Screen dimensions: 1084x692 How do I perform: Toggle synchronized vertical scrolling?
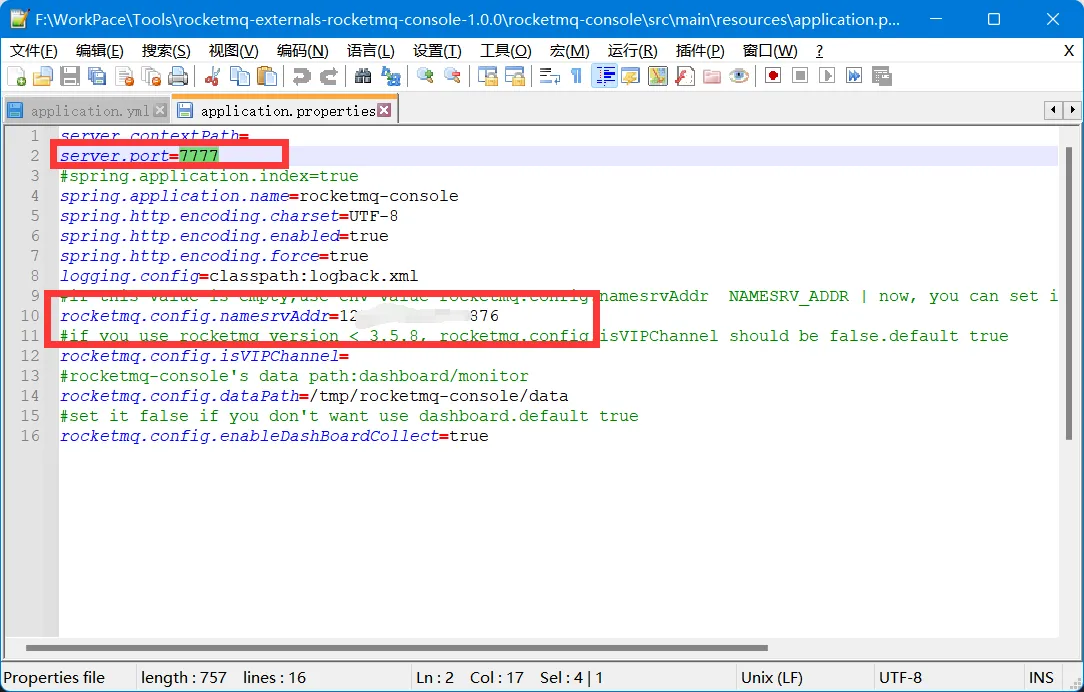(x=487, y=76)
